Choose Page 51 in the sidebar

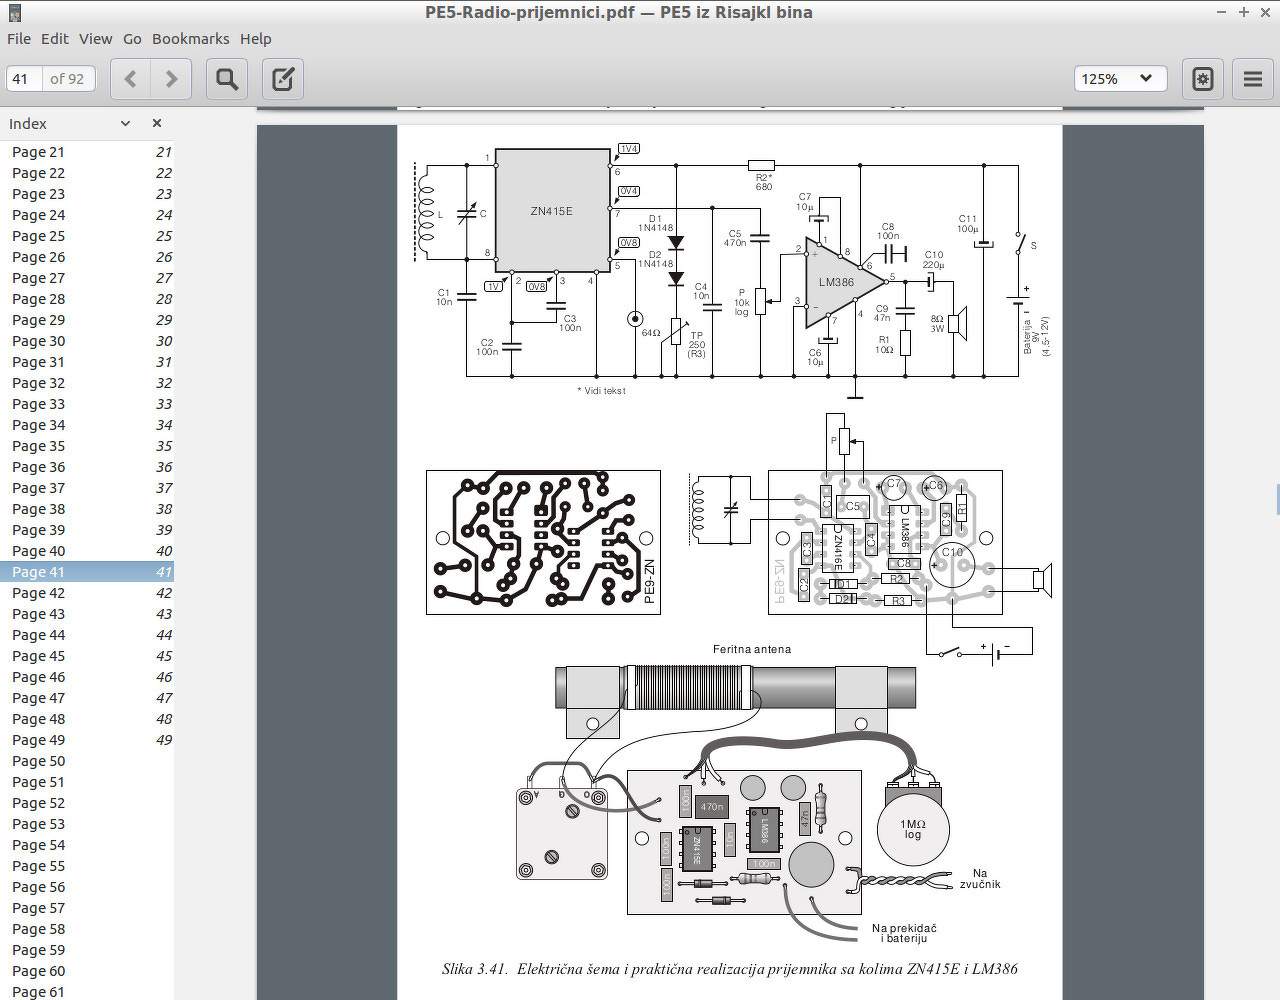point(87,782)
